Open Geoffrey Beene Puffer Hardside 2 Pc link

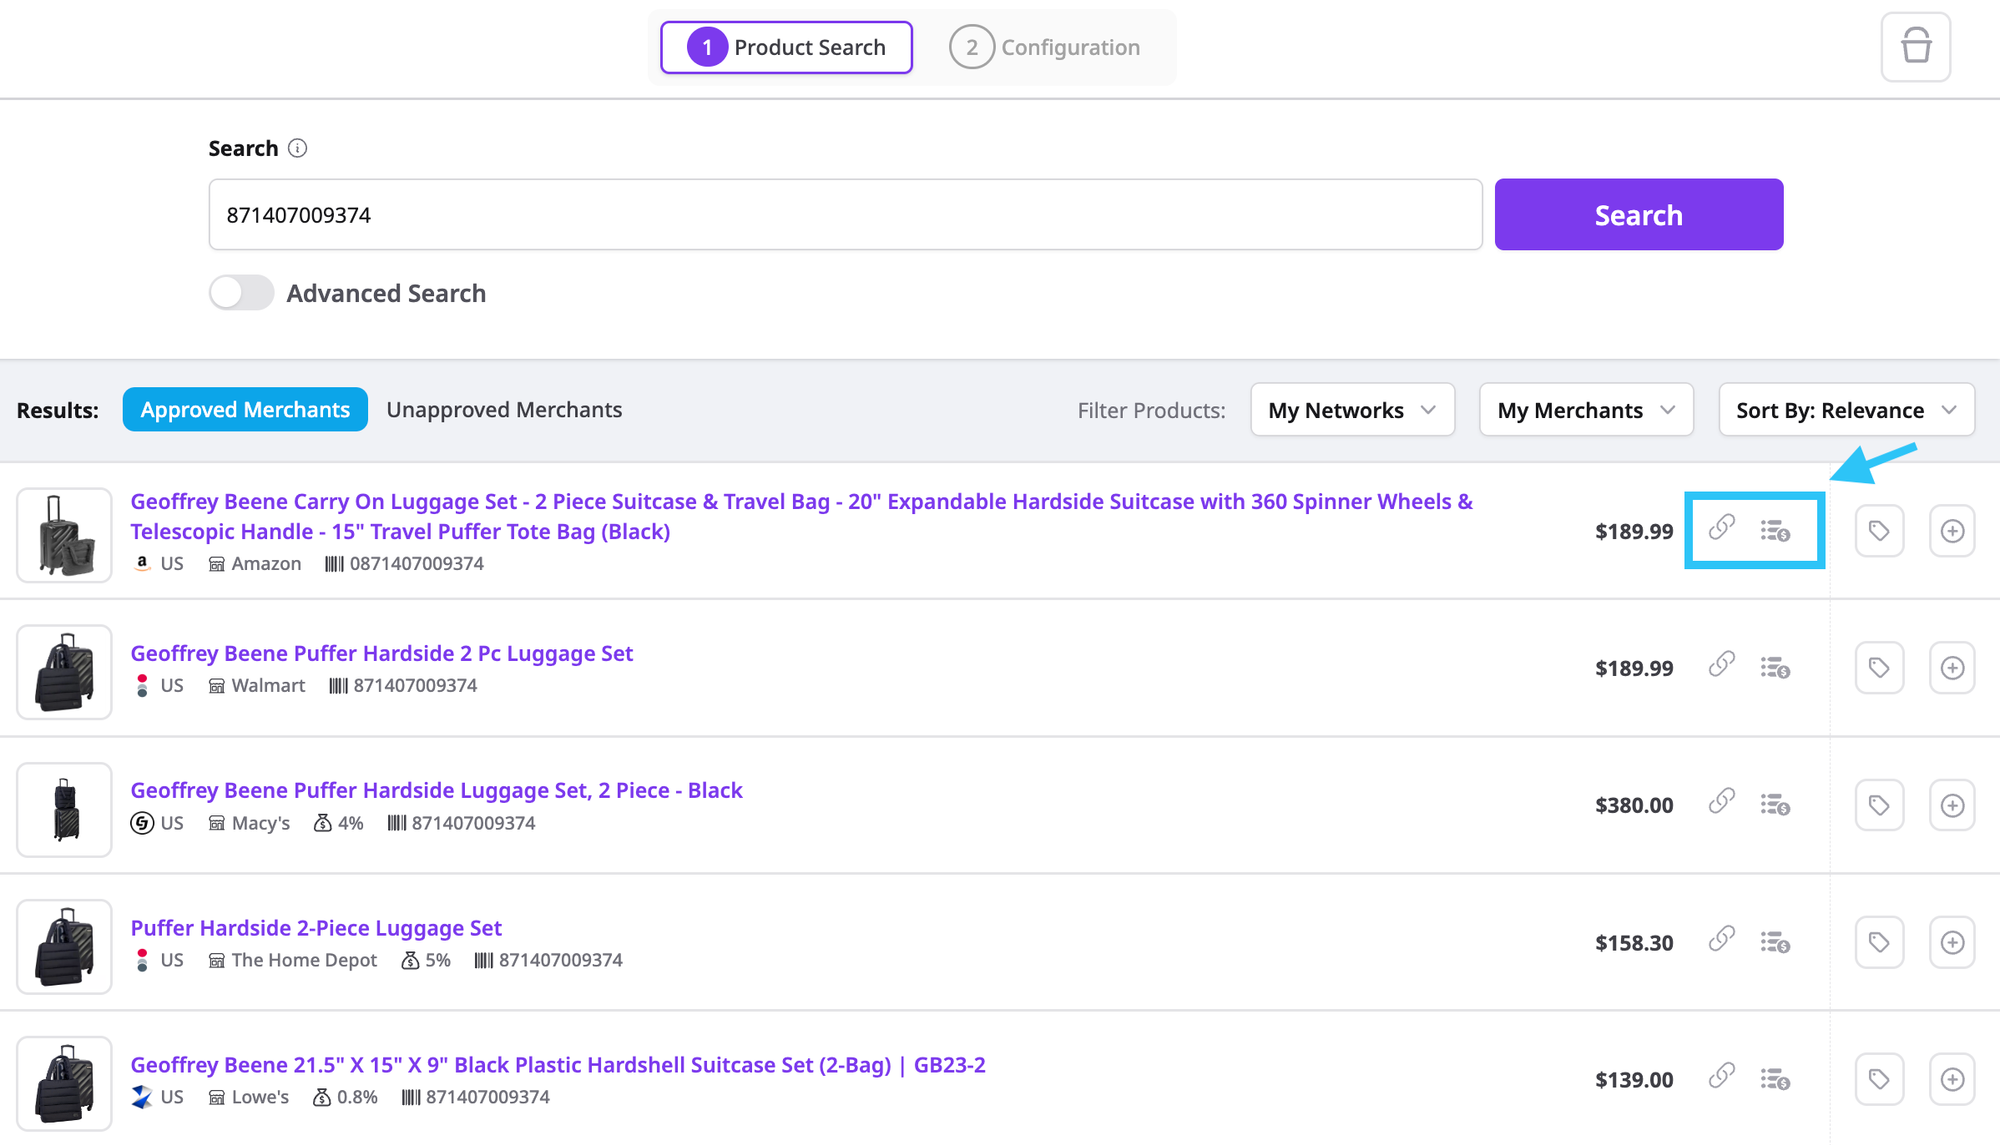click(x=381, y=653)
